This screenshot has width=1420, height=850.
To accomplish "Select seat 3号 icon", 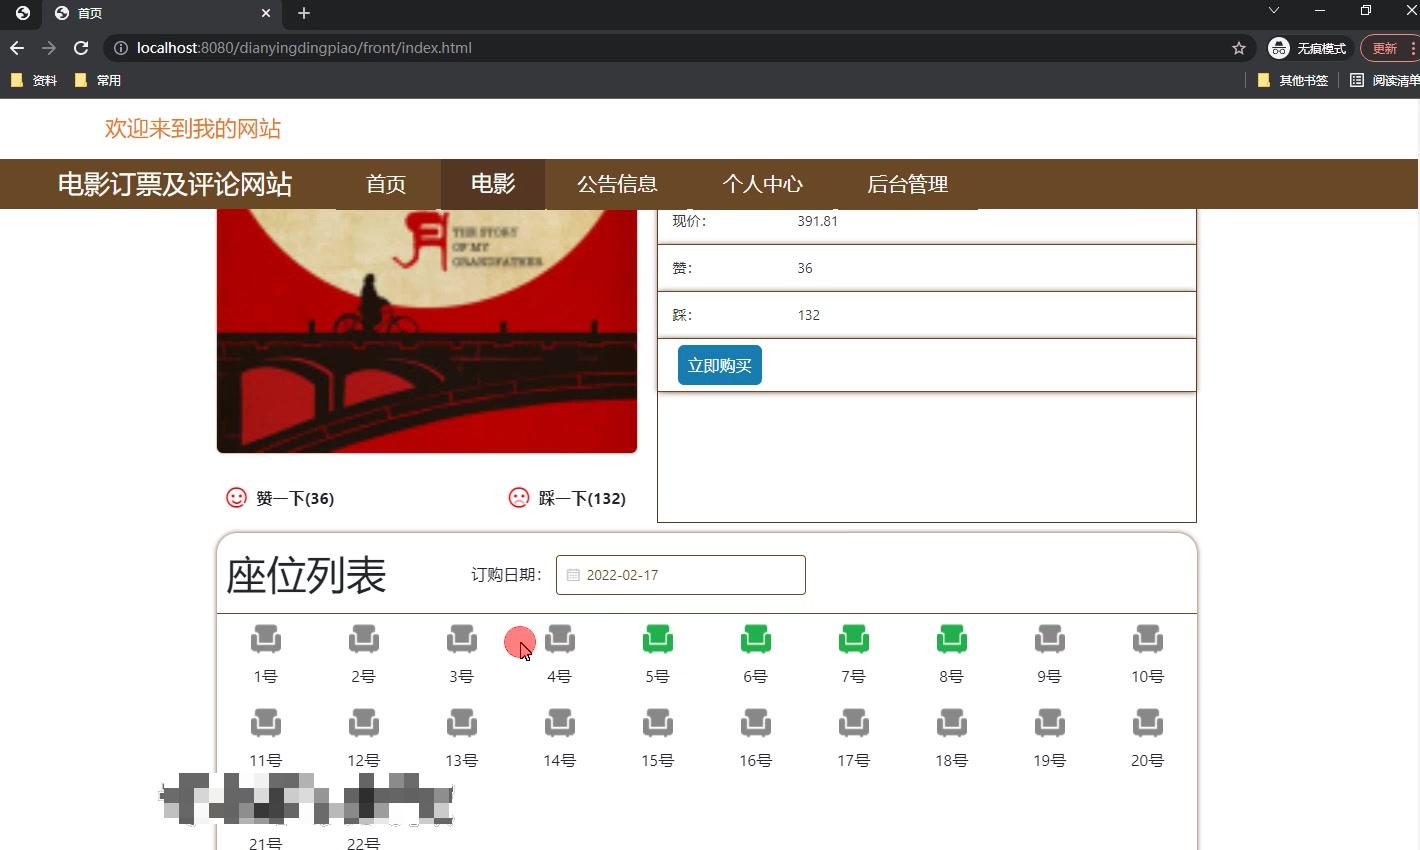I will [x=461, y=639].
